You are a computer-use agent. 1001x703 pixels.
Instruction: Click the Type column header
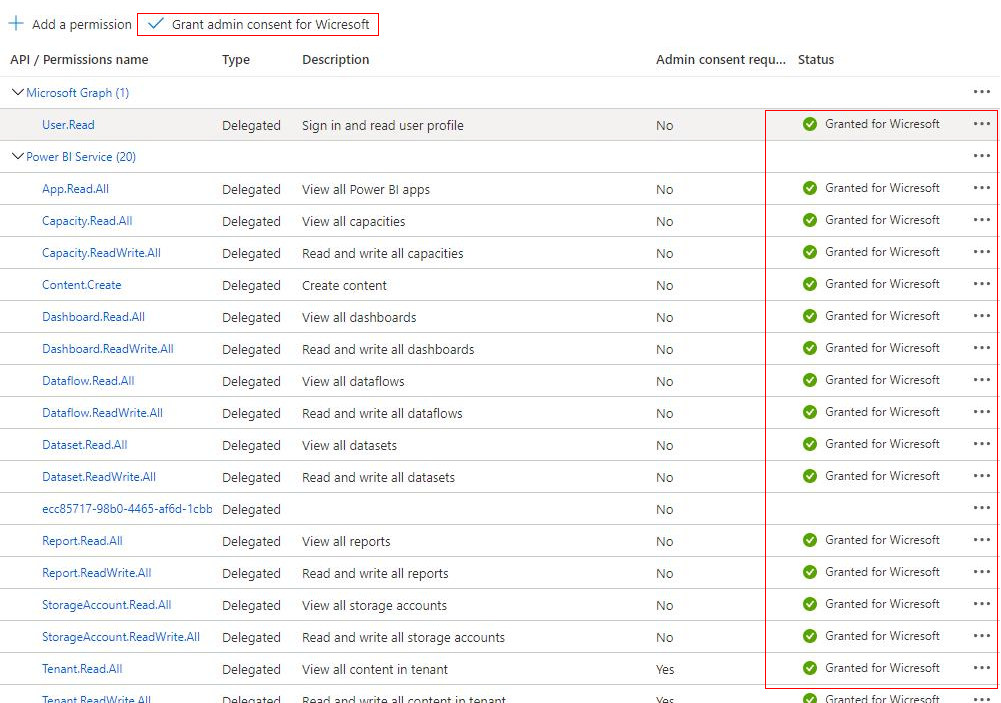[236, 59]
